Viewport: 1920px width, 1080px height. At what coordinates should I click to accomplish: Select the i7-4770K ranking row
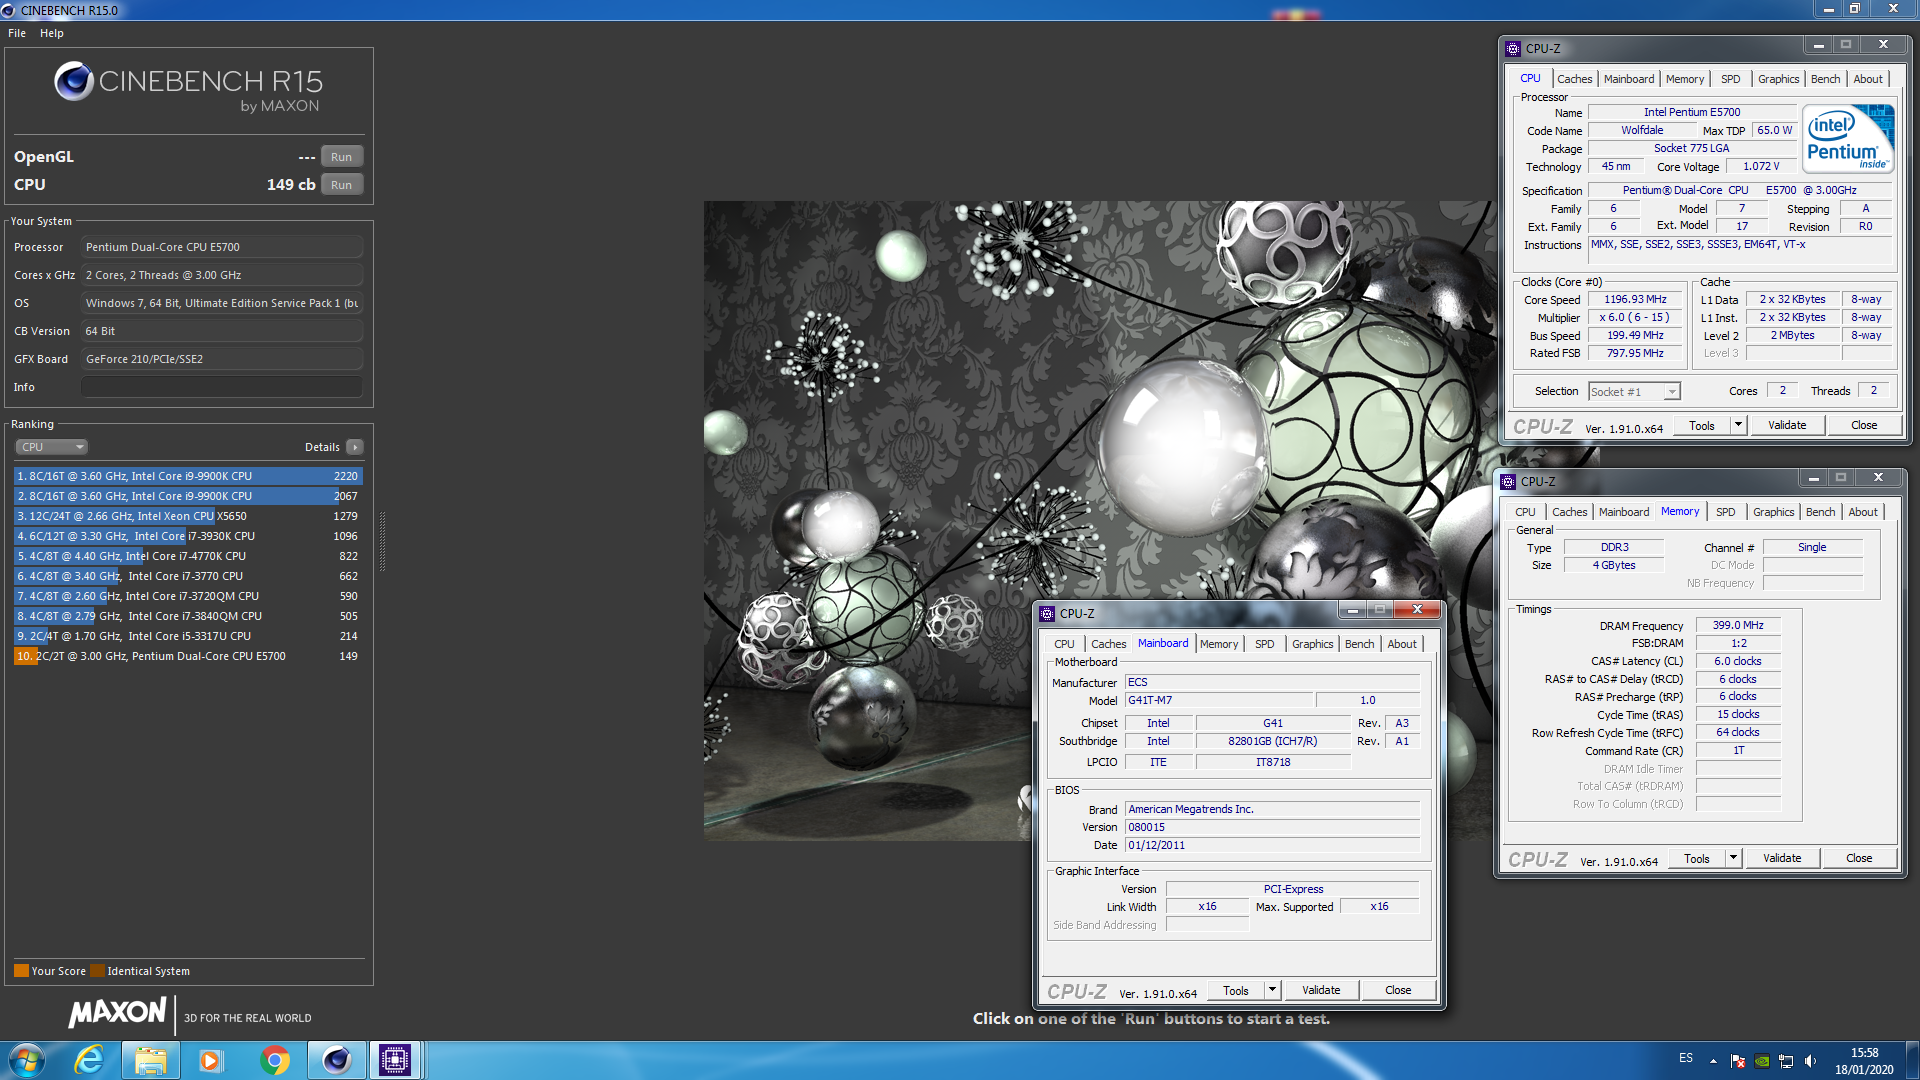pyautogui.click(x=188, y=556)
